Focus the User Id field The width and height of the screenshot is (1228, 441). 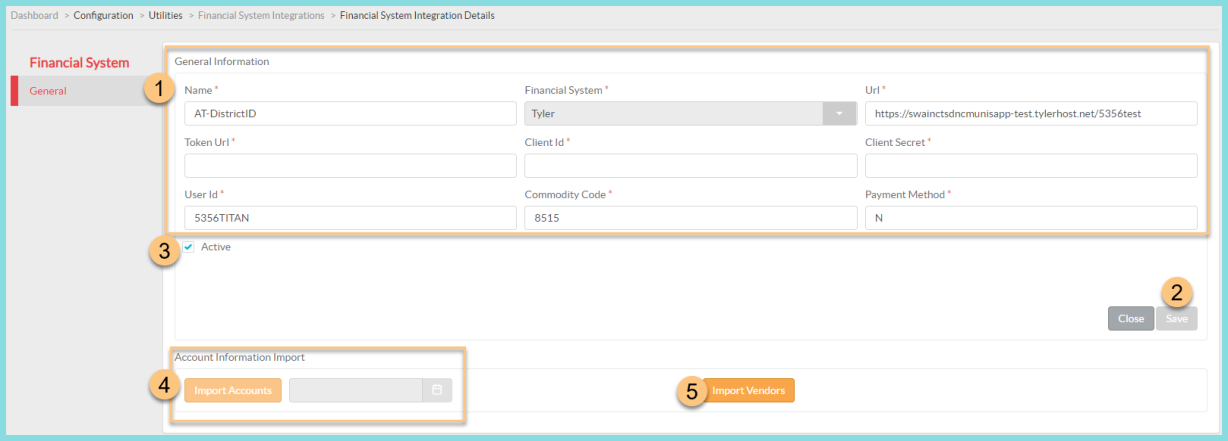(x=350, y=218)
